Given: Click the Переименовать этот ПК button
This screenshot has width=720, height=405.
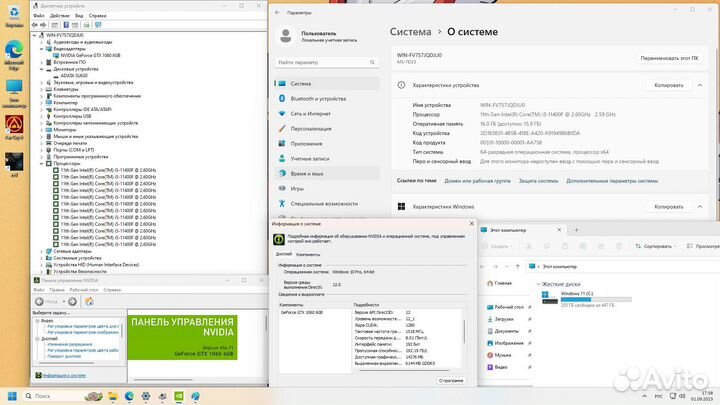Looking at the screenshot, I should click(x=669, y=58).
